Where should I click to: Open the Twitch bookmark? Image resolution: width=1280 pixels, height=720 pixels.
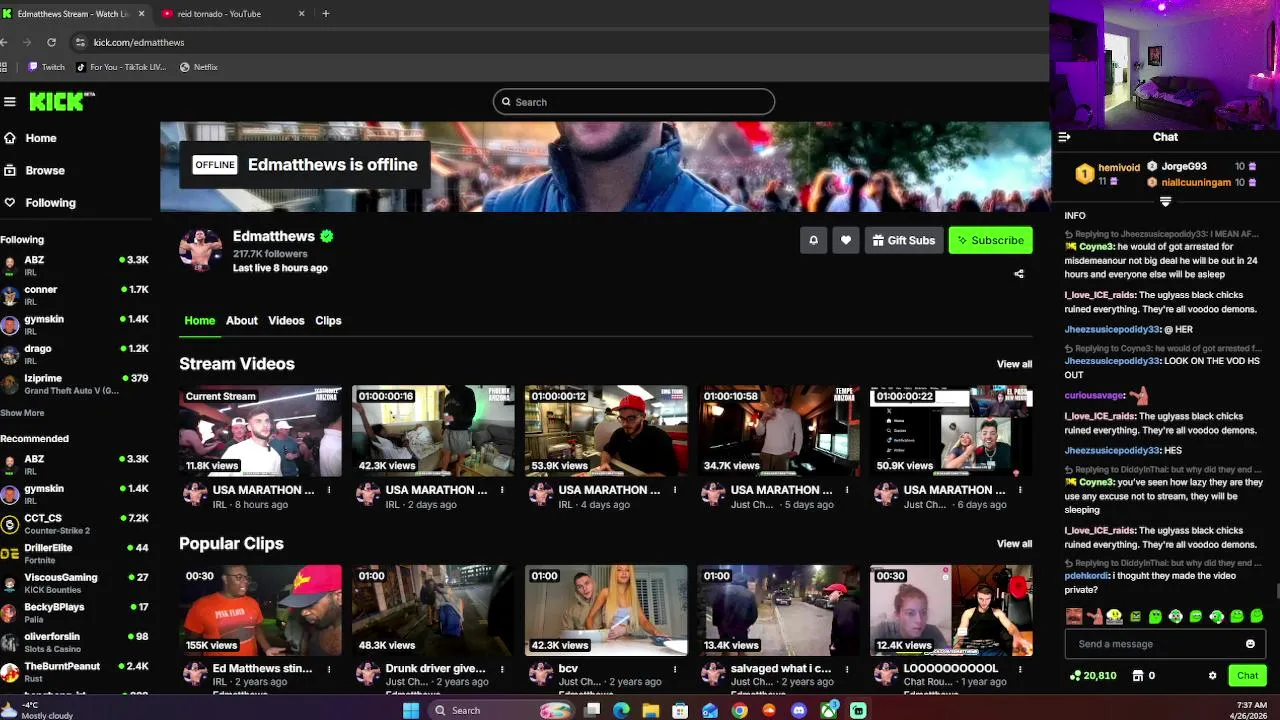click(46, 67)
